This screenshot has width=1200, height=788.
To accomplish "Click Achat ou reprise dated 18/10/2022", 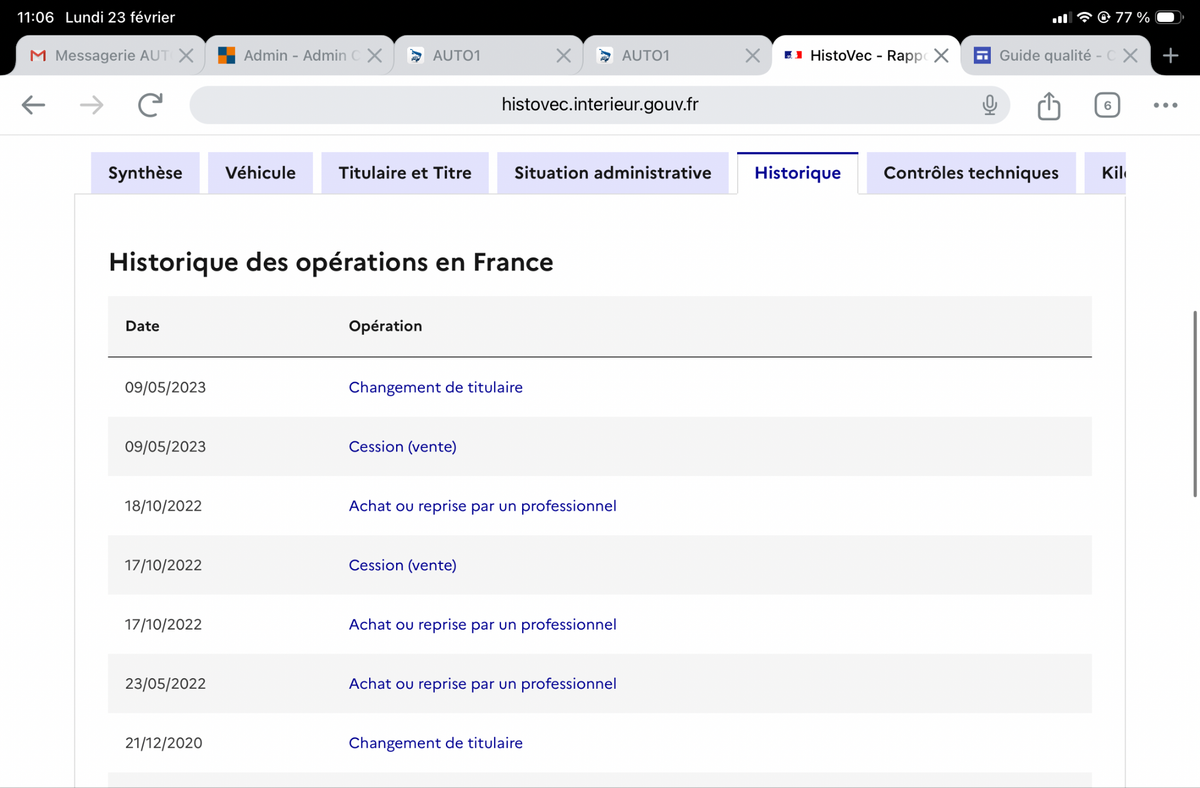I will pyautogui.click(x=482, y=506).
